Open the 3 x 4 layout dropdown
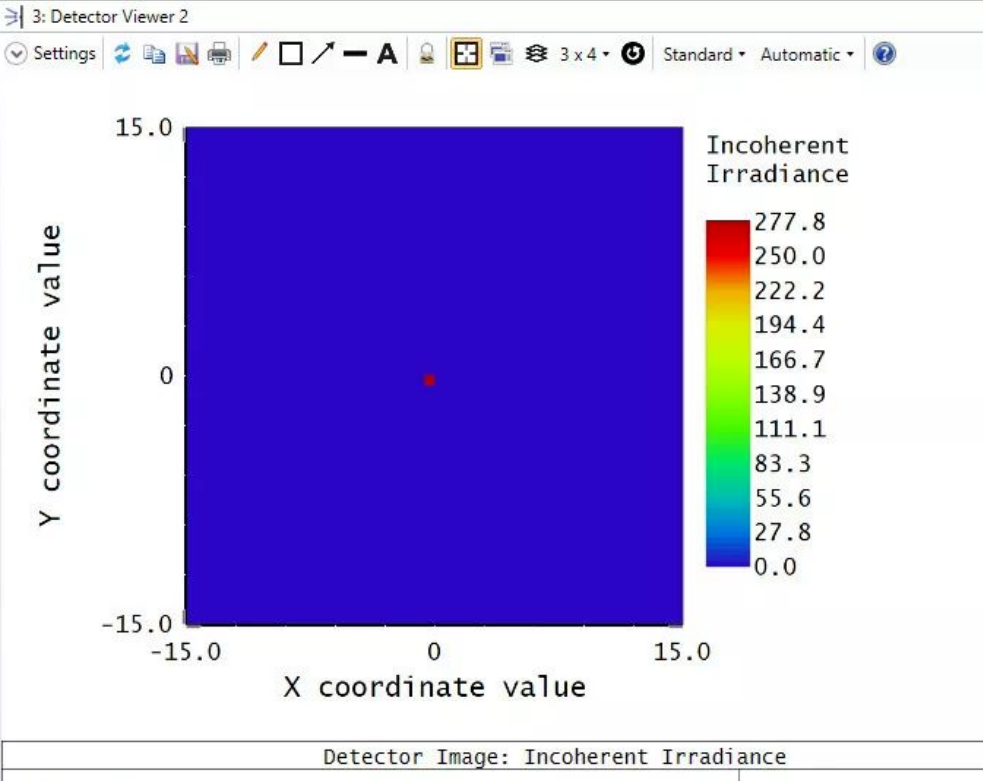The image size is (983, 781). coord(584,55)
